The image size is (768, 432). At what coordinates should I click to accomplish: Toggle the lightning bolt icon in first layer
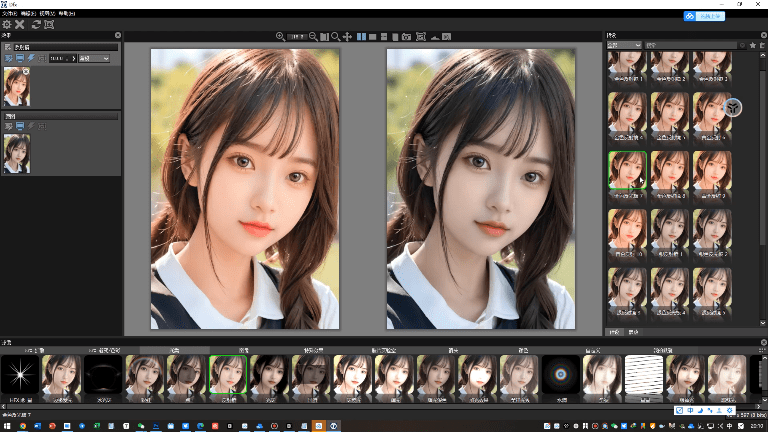[31, 59]
